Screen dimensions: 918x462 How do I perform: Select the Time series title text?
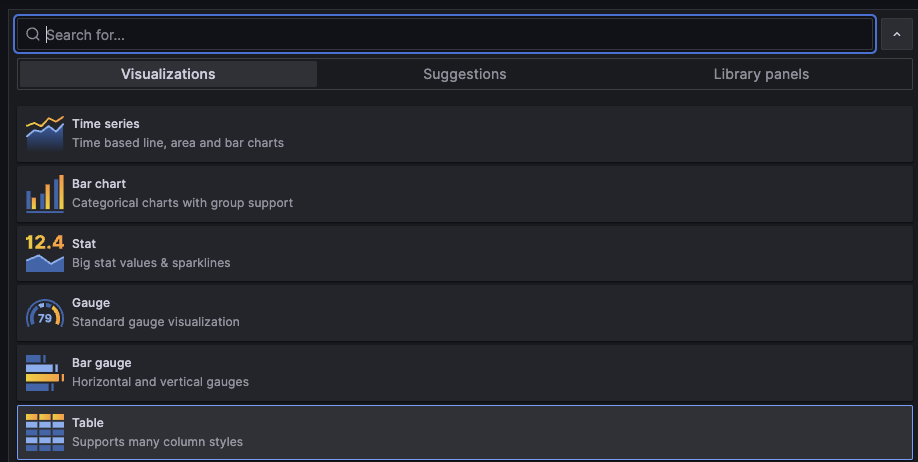(106, 124)
